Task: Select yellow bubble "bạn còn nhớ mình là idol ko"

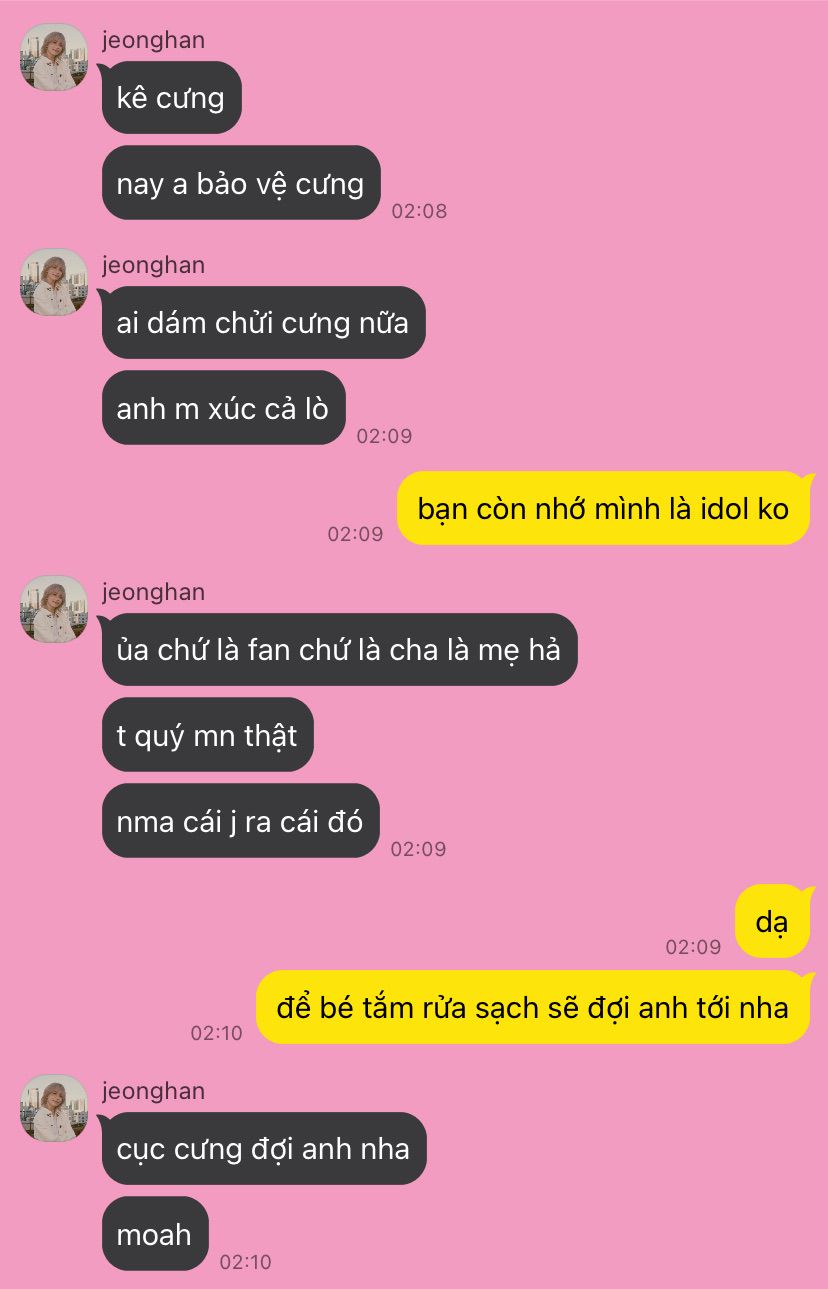Action: point(603,508)
